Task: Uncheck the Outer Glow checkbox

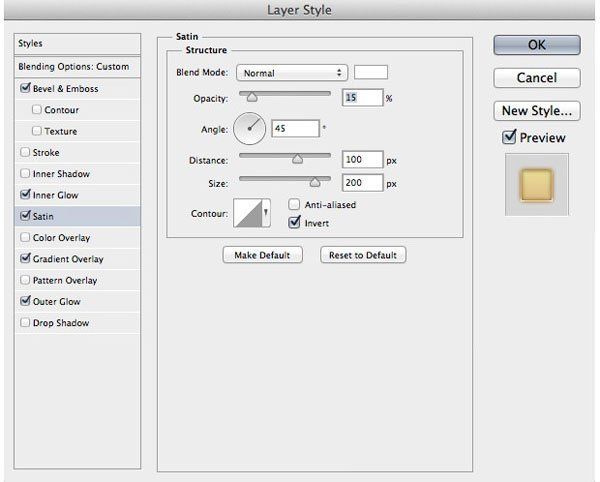Action: coord(25,301)
